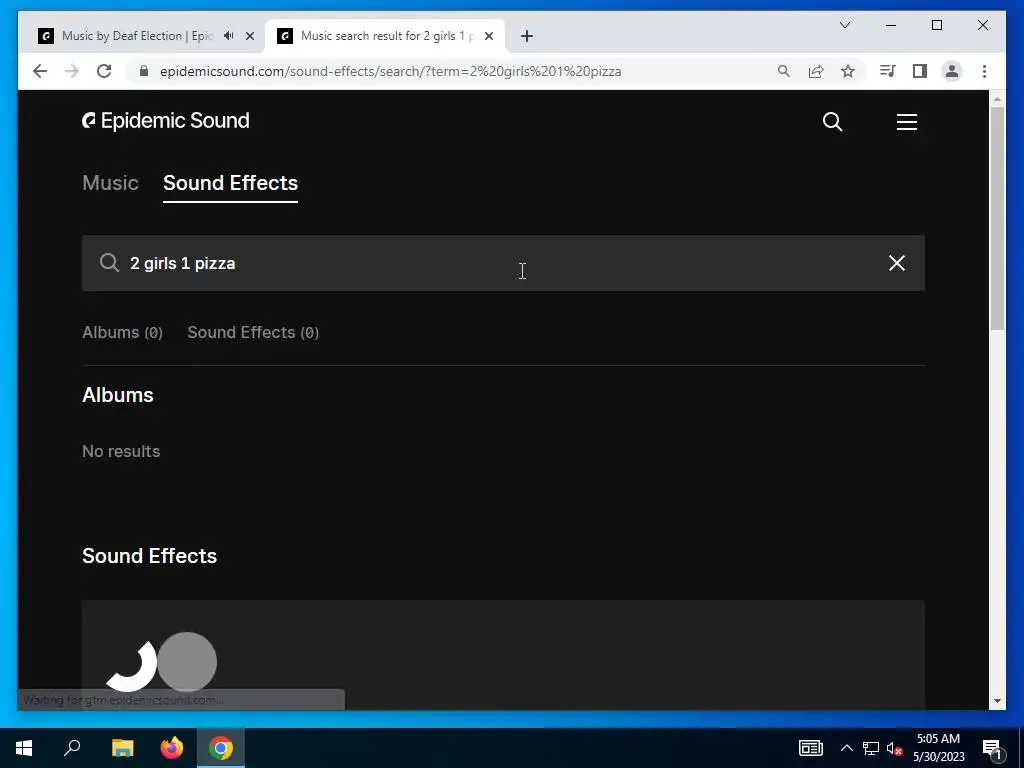Open the Windows Start menu

24,748
